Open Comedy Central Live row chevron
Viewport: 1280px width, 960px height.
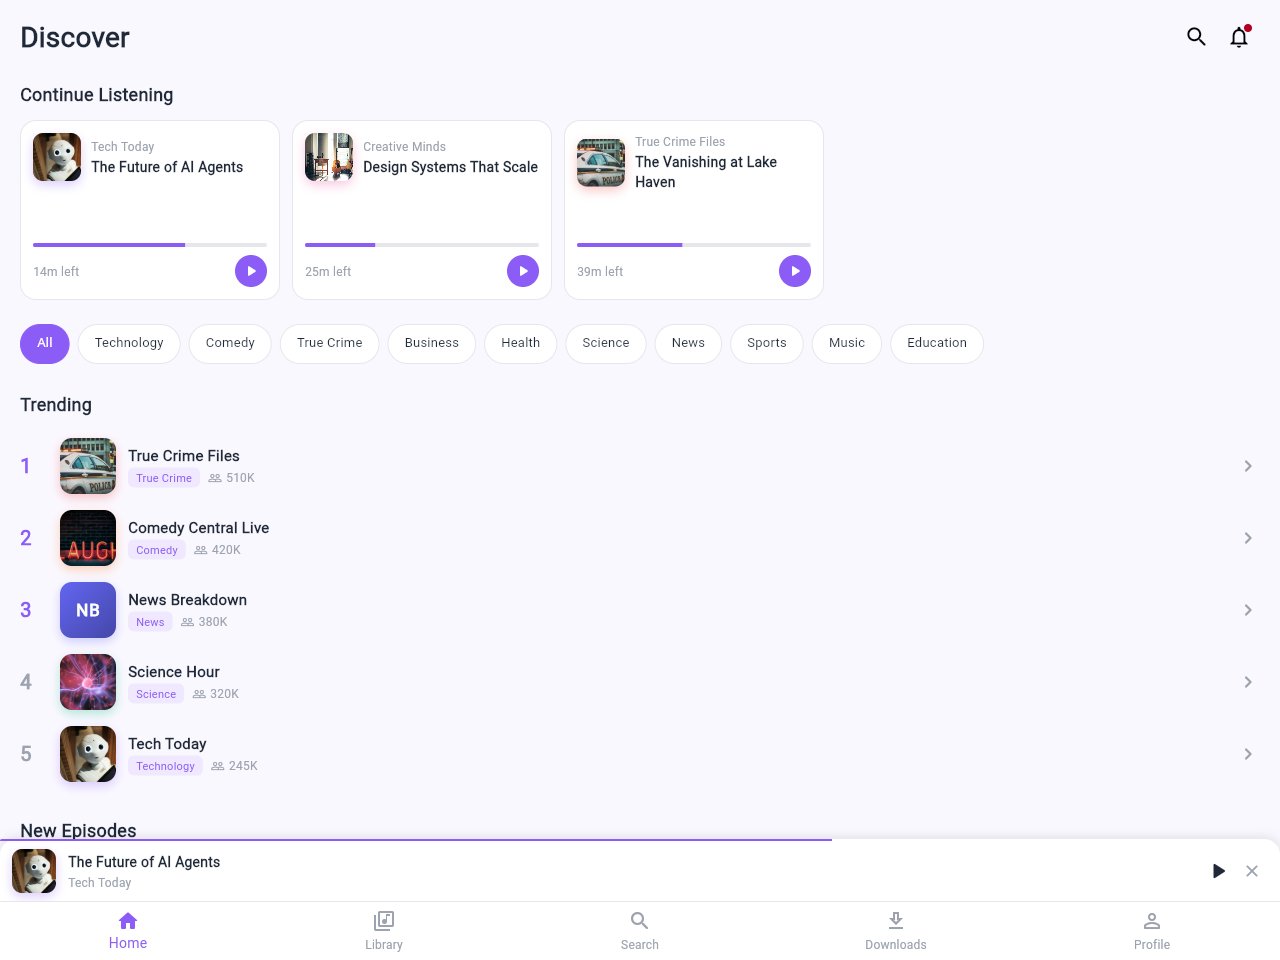click(x=1248, y=538)
